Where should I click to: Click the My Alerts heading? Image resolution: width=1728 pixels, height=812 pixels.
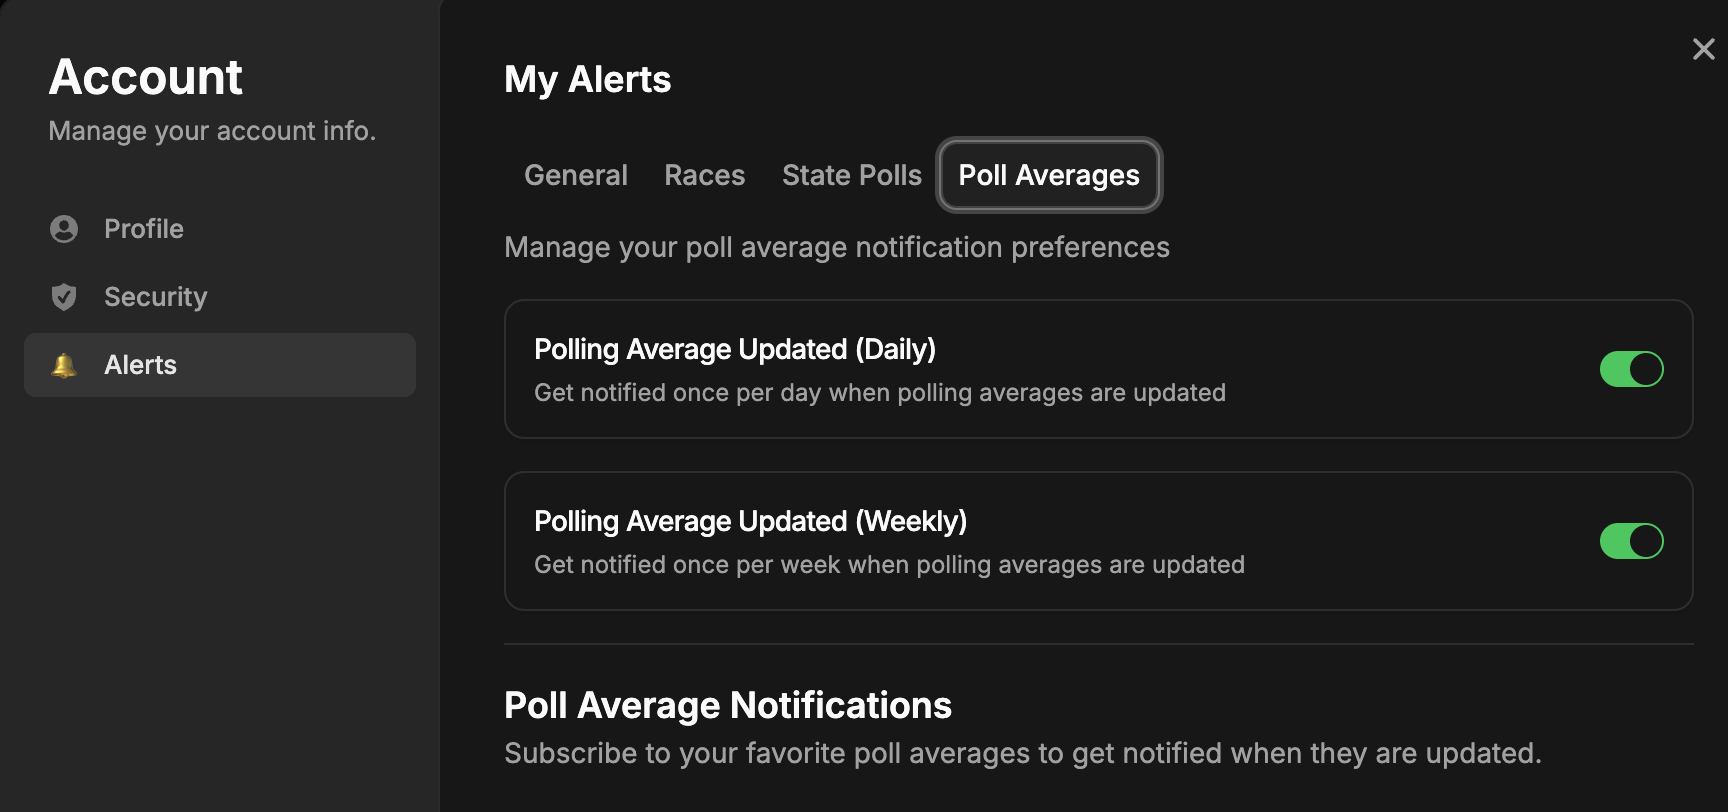tap(587, 80)
